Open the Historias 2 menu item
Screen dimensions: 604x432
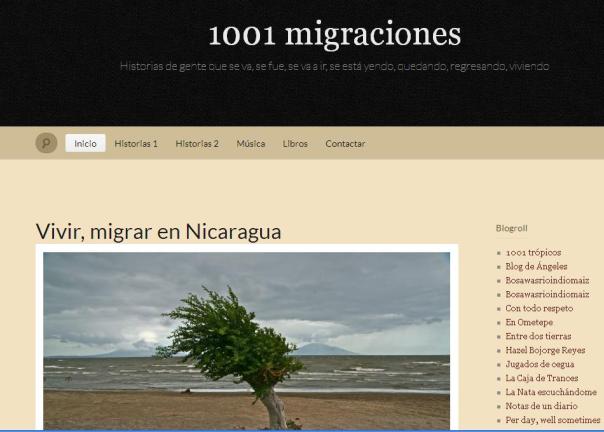tap(197, 144)
